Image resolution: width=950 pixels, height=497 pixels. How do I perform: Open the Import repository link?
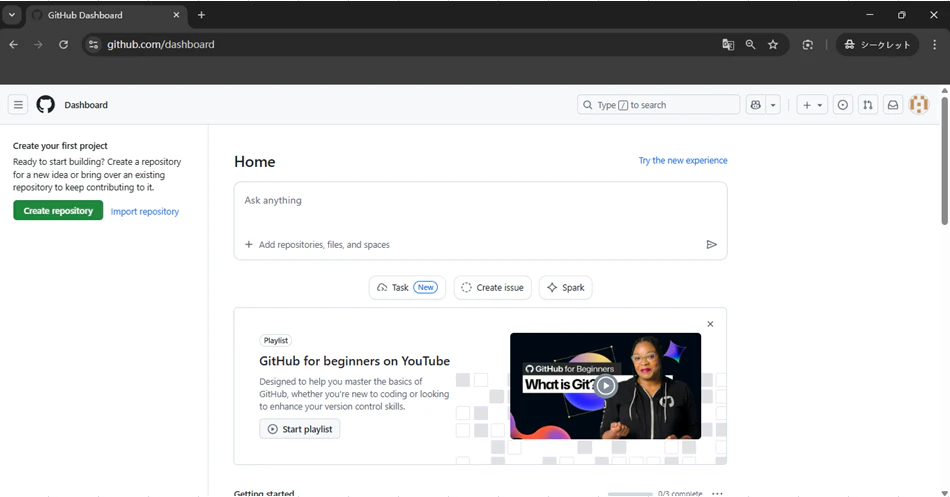pos(145,212)
